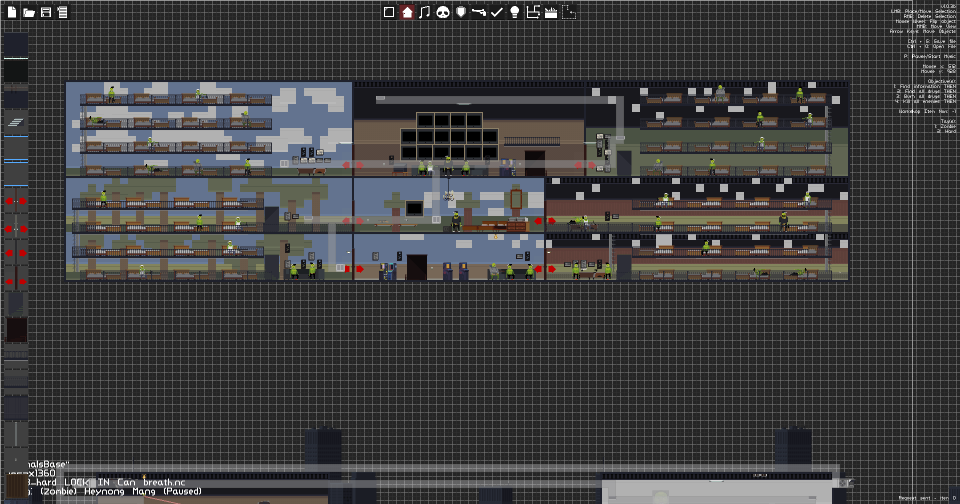
Task: Pick the dark maroon door tile in palette
Action: point(16,329)
